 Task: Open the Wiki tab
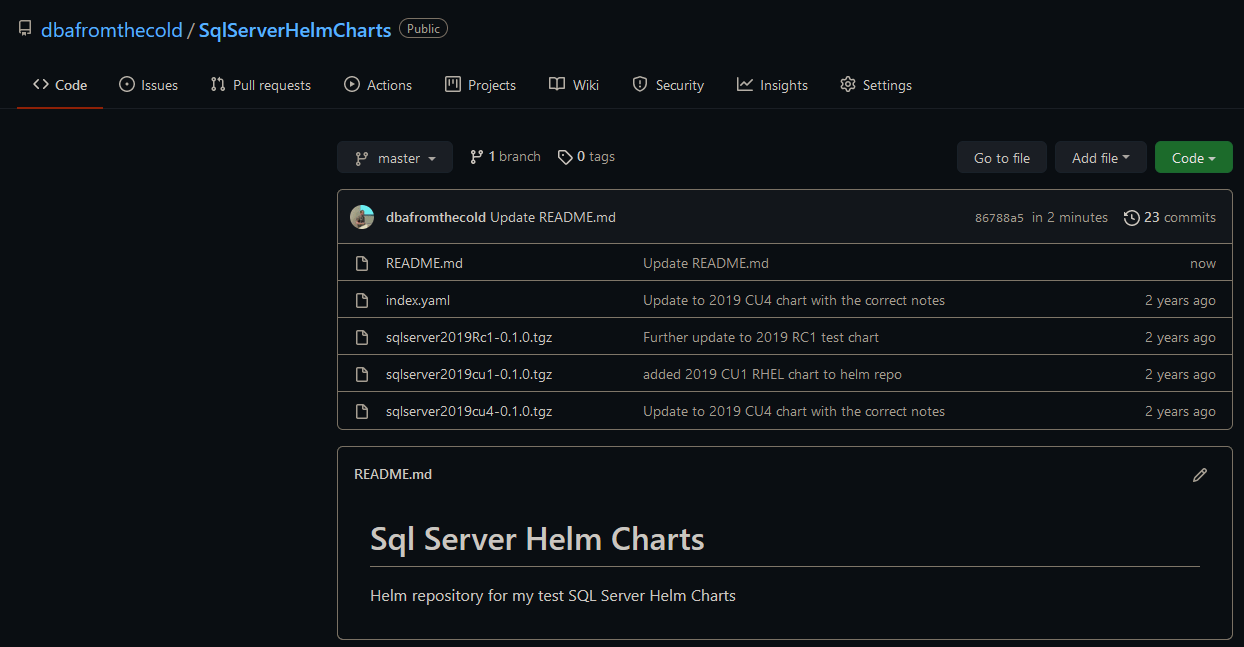coord(573,85)
